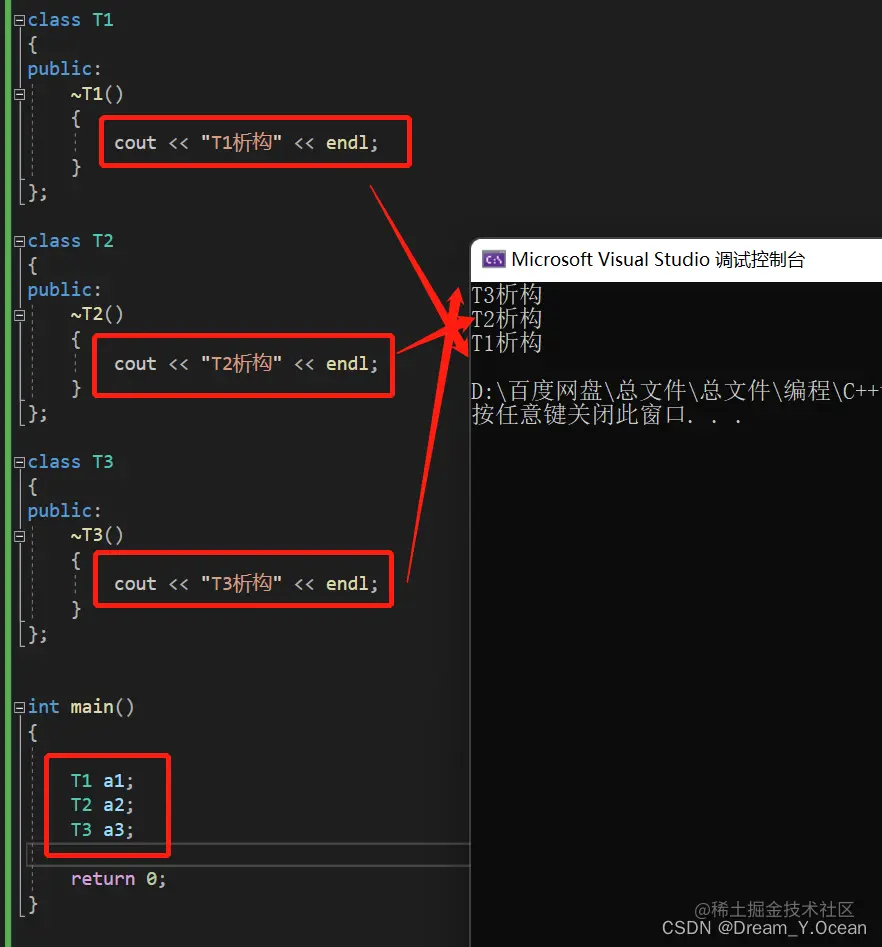Click the Microsoft Visual Studio 调试控制台 title
This screenshot has width=882, height=947.
[x=658, y=260]
